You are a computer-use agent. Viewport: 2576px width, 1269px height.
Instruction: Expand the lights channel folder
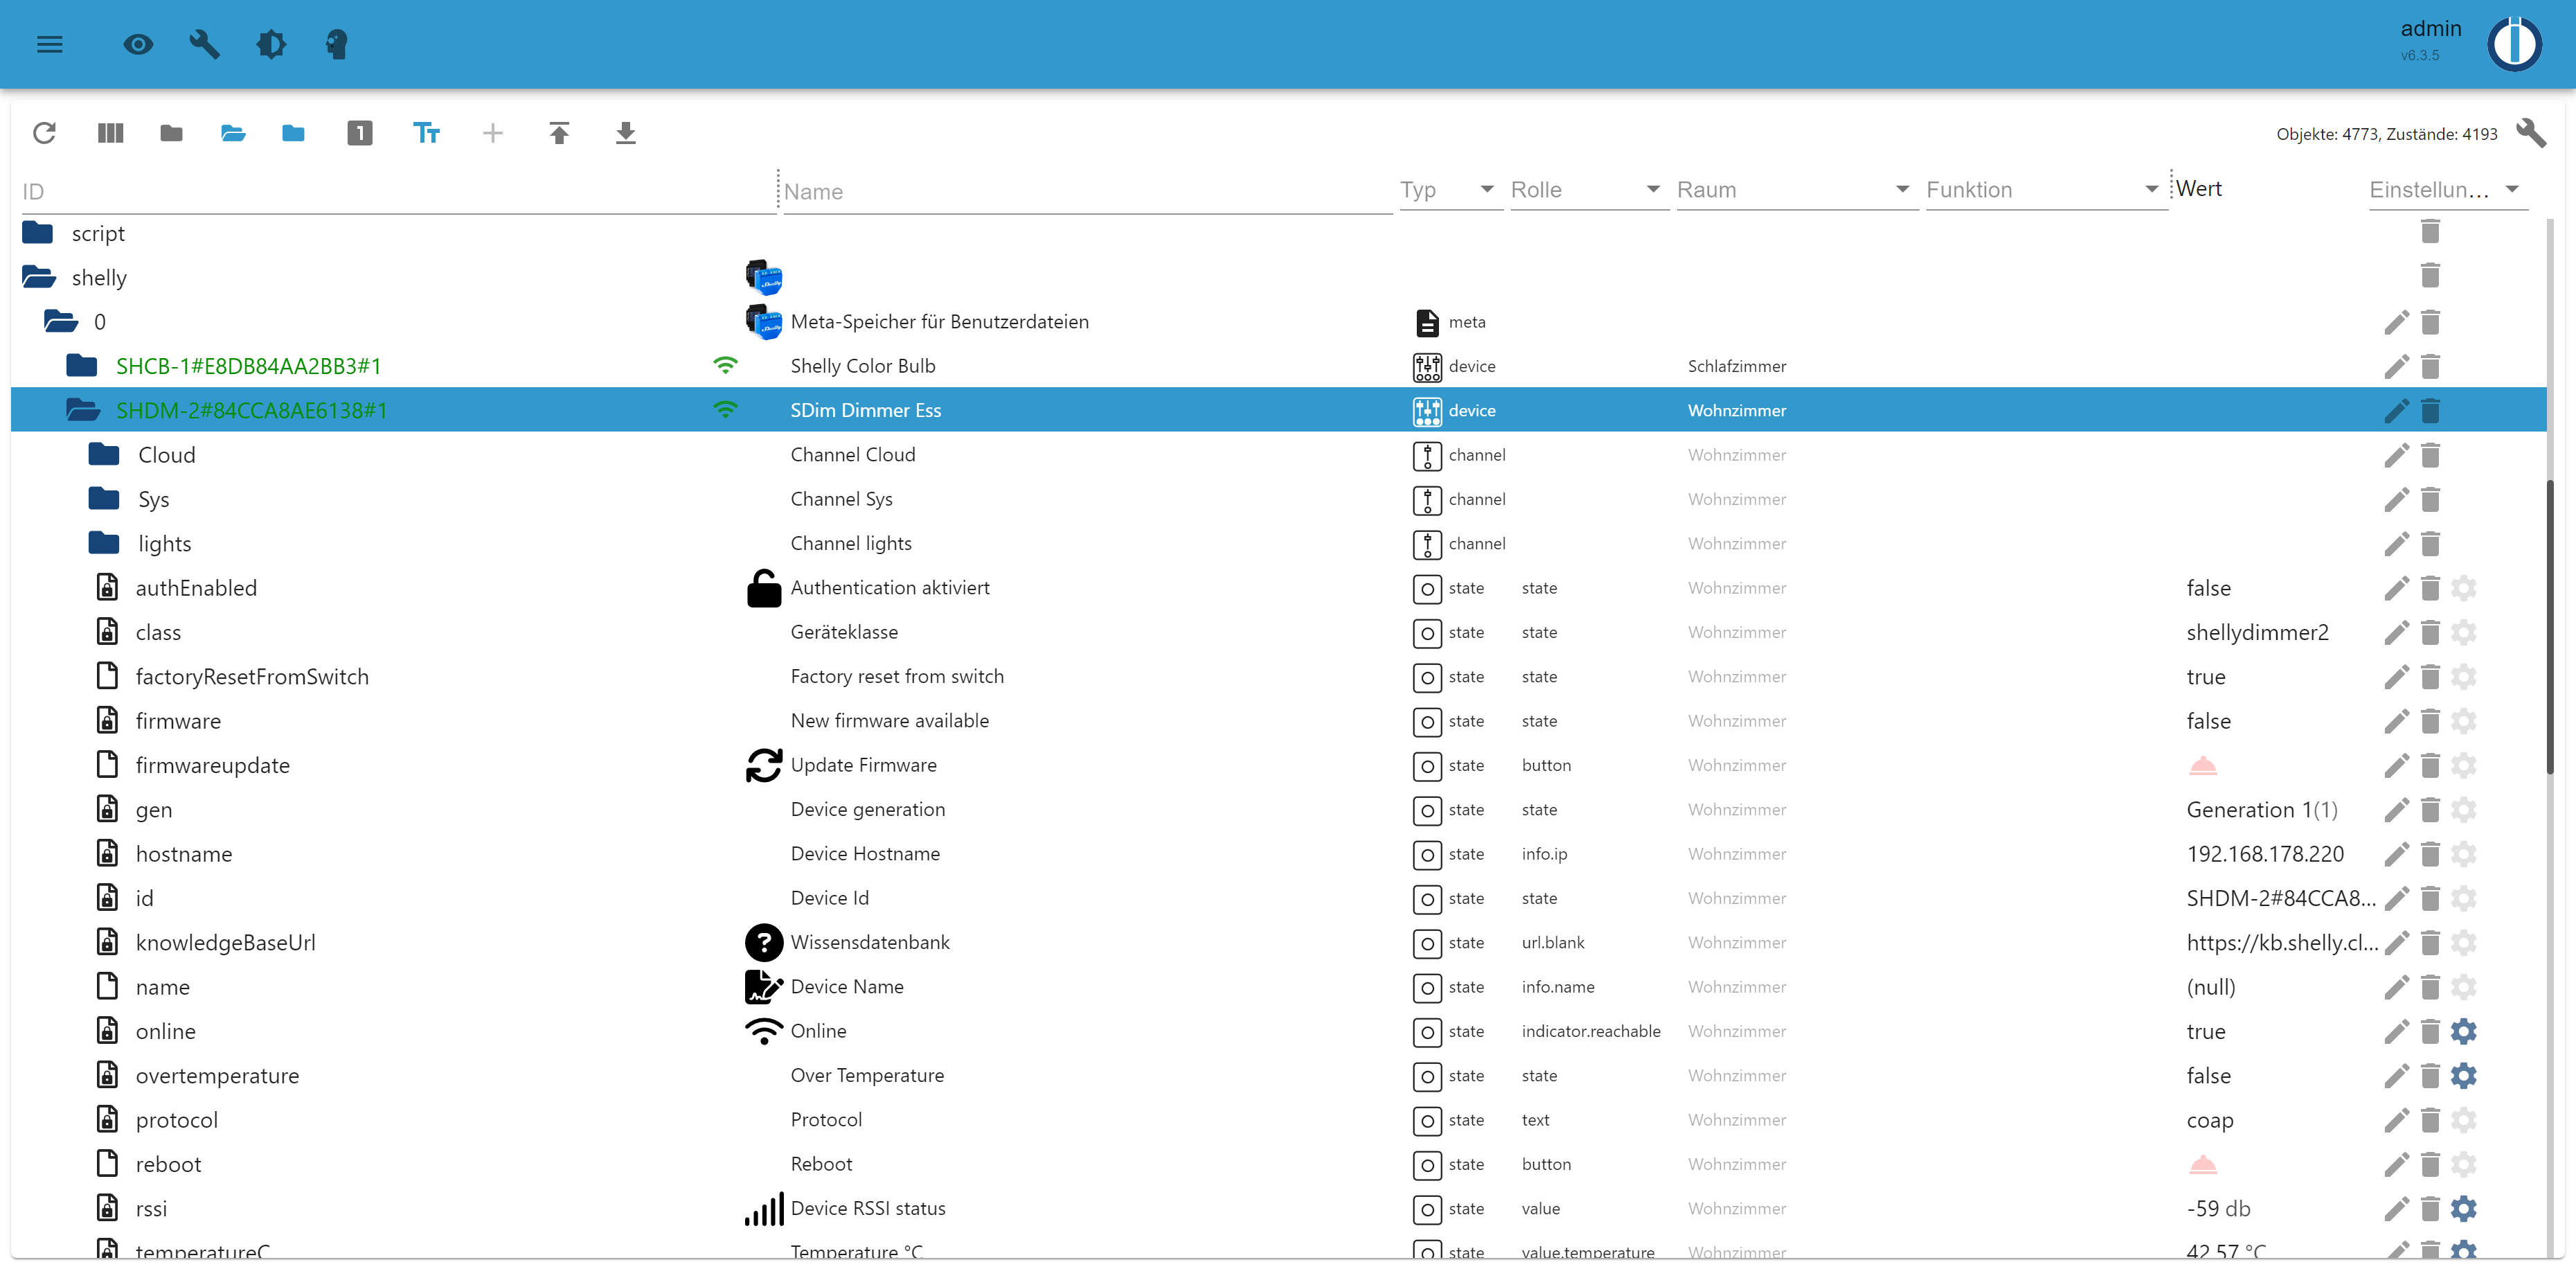click(x=104, y=543)
